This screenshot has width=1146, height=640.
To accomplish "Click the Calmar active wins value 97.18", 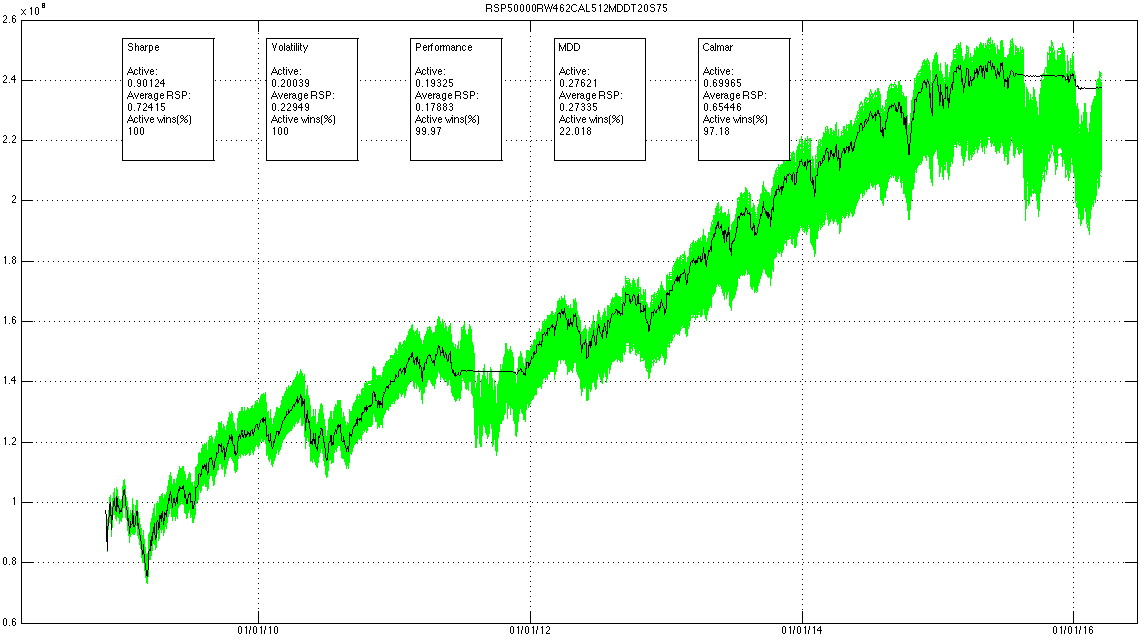I will pyautogui.click(x=716, y=132).
